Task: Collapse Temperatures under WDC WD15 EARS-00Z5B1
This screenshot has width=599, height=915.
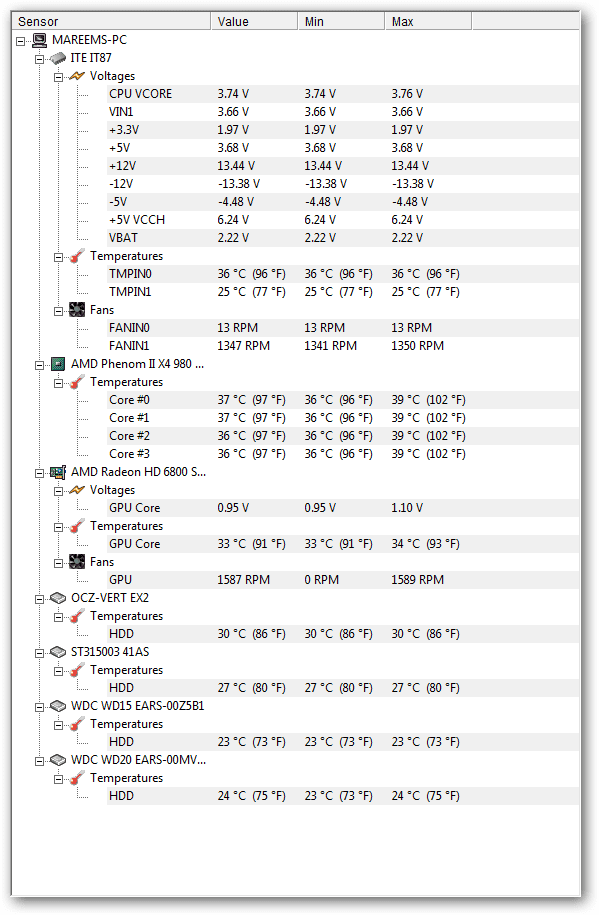Action: click(x=58, y=725)
